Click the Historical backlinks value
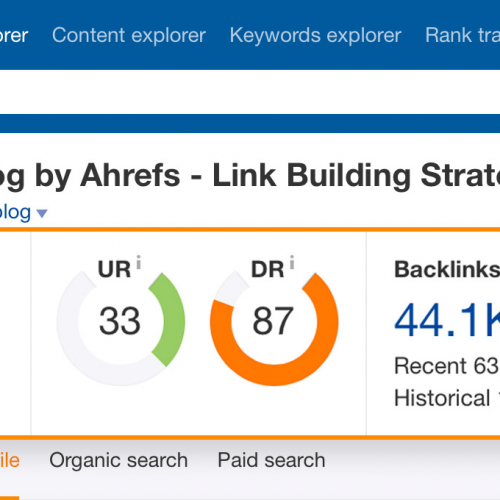The image size is (500, 500). pyautogui.click(x=499, y=398)
